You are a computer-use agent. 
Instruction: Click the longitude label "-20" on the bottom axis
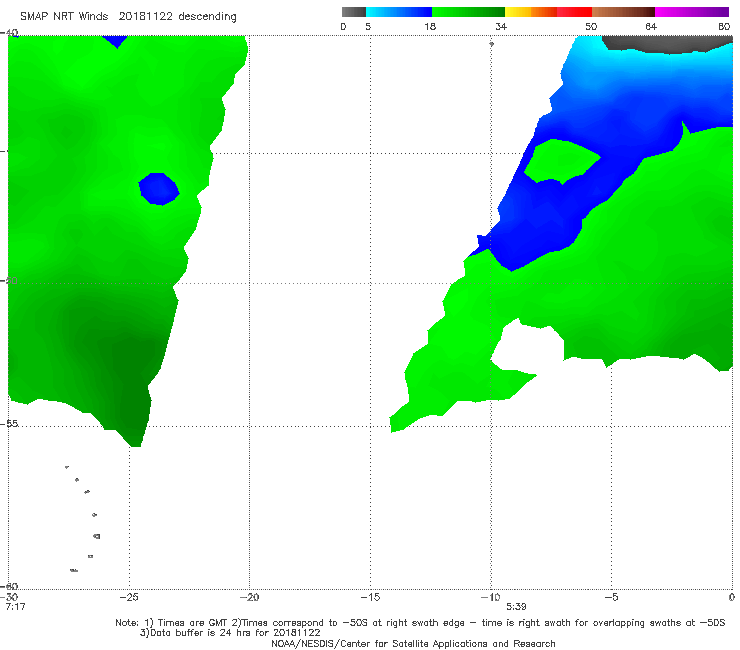[249, 597]
